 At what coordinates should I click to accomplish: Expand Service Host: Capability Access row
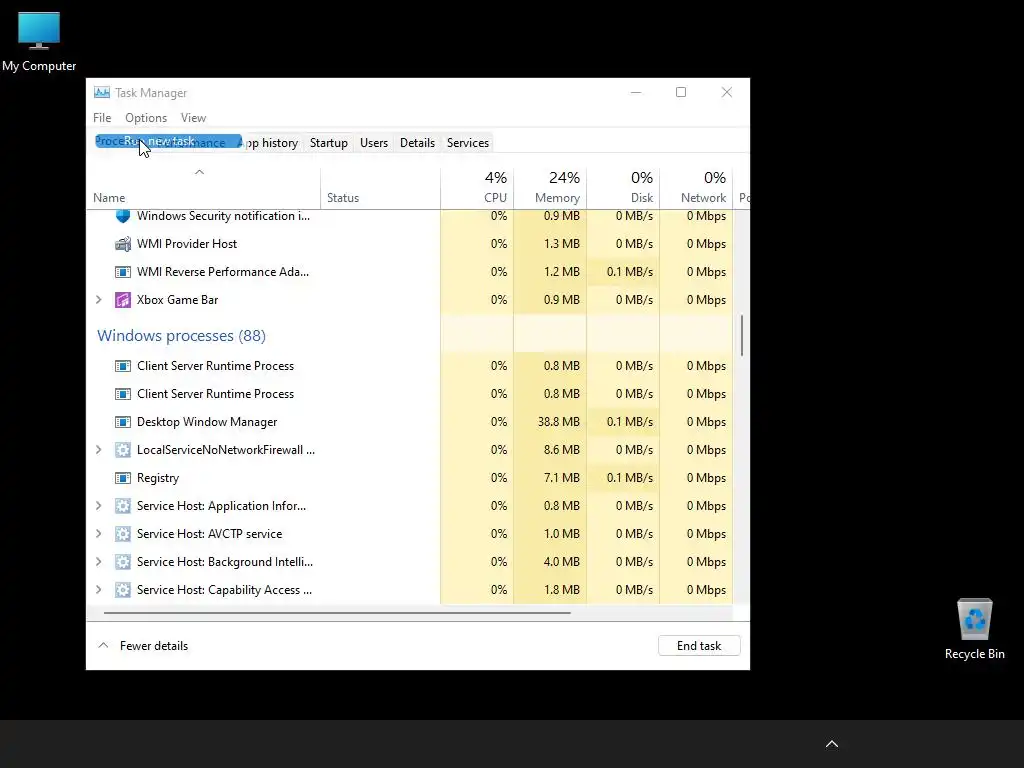pyautogui.click(x=99, y=591)
